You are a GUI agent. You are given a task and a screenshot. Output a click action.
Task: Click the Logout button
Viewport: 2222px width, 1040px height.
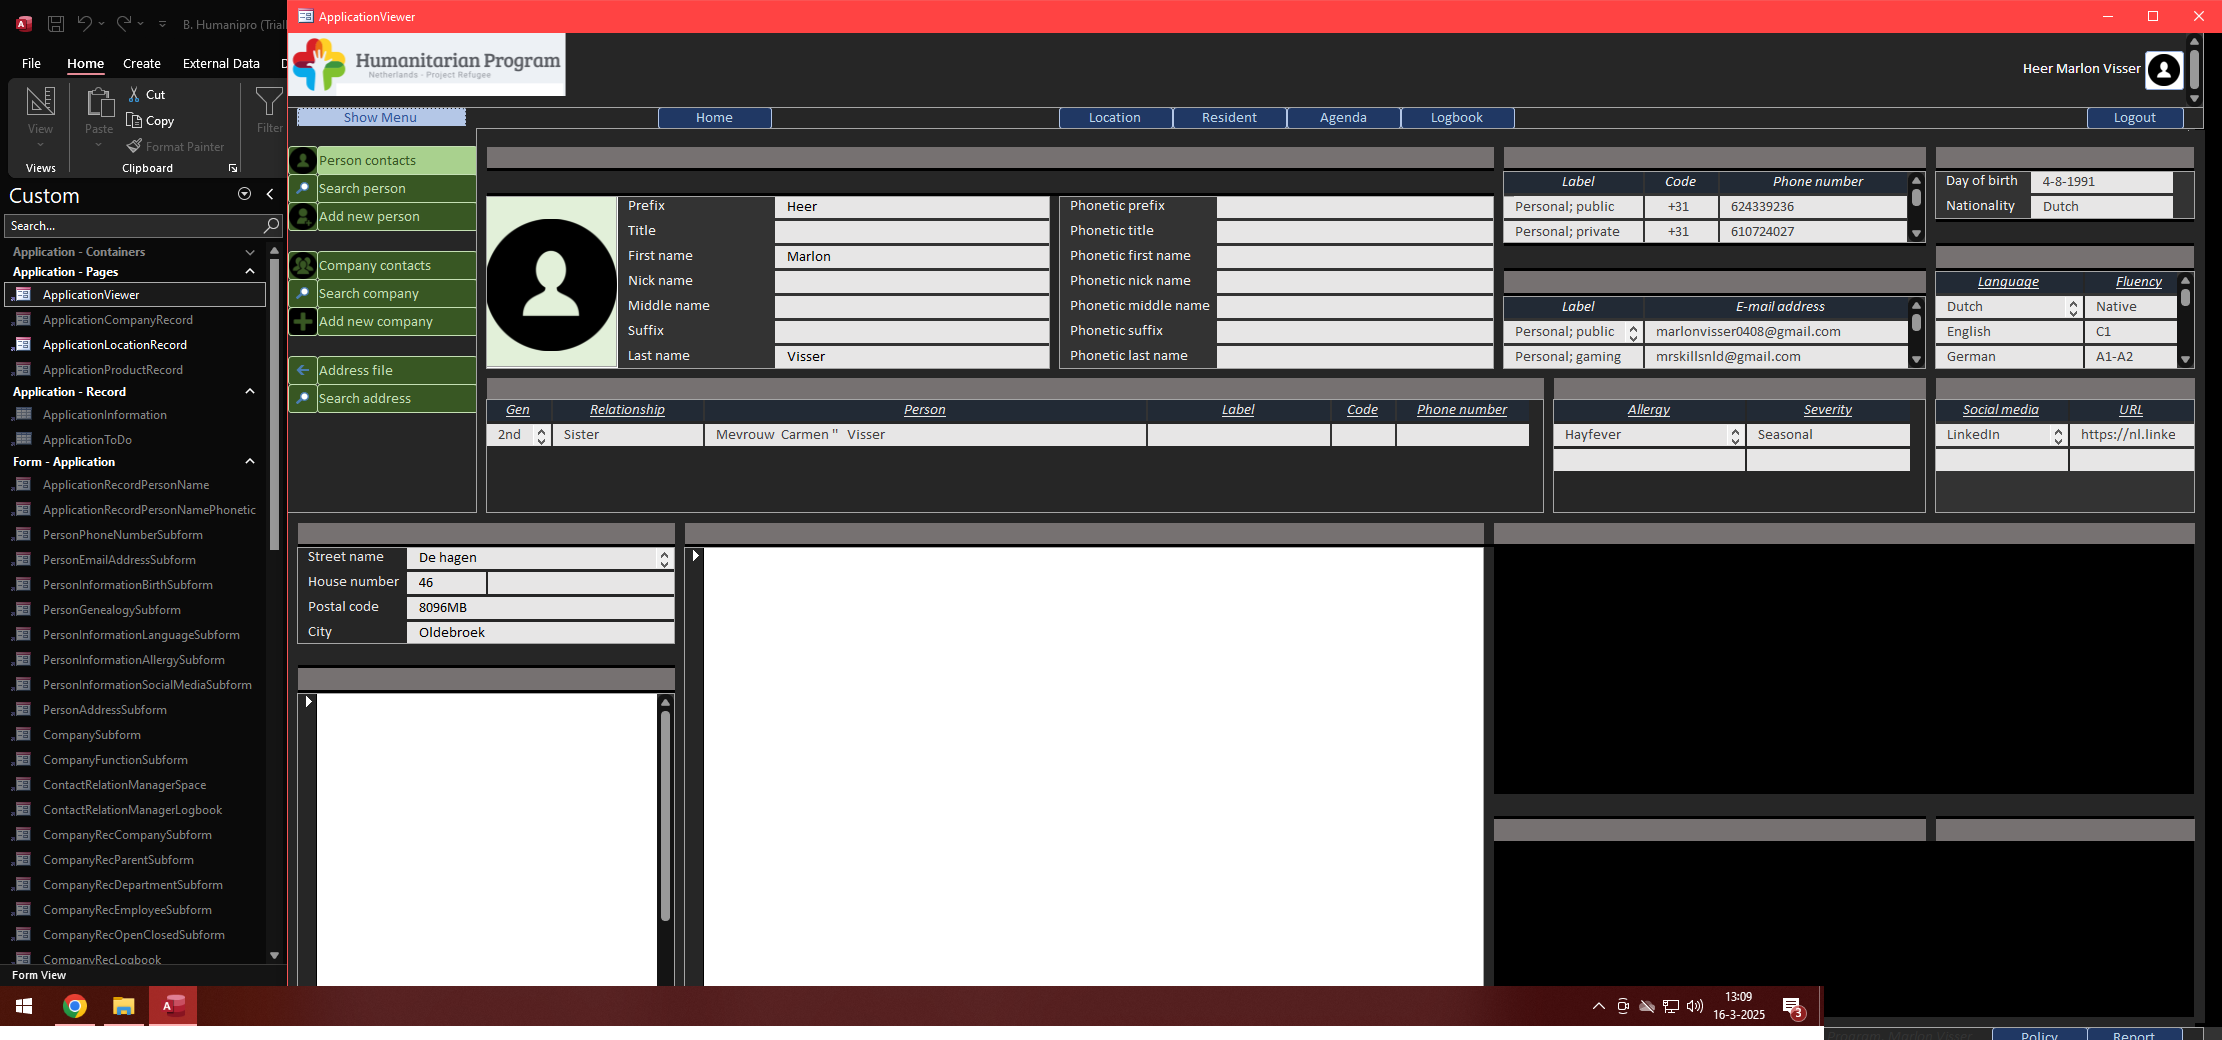pyautogui.click(x=2134, y=117)
